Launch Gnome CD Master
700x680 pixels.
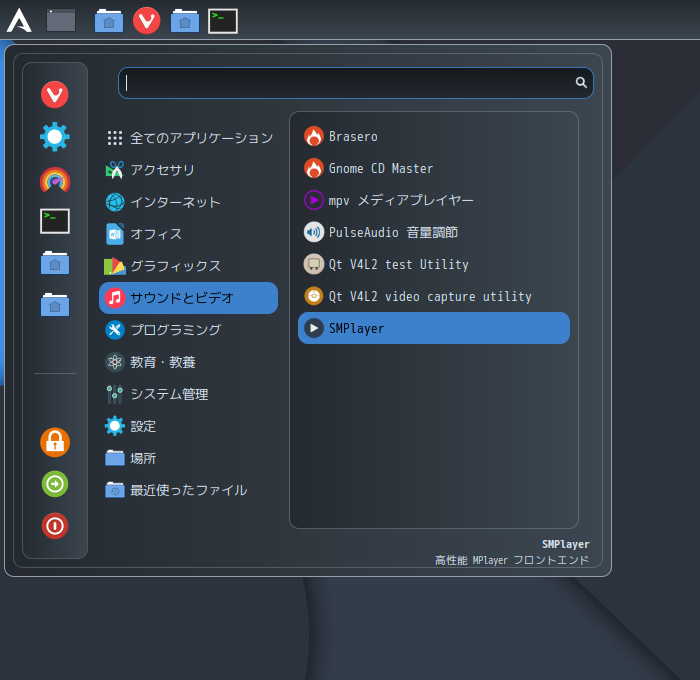(434, 168)
